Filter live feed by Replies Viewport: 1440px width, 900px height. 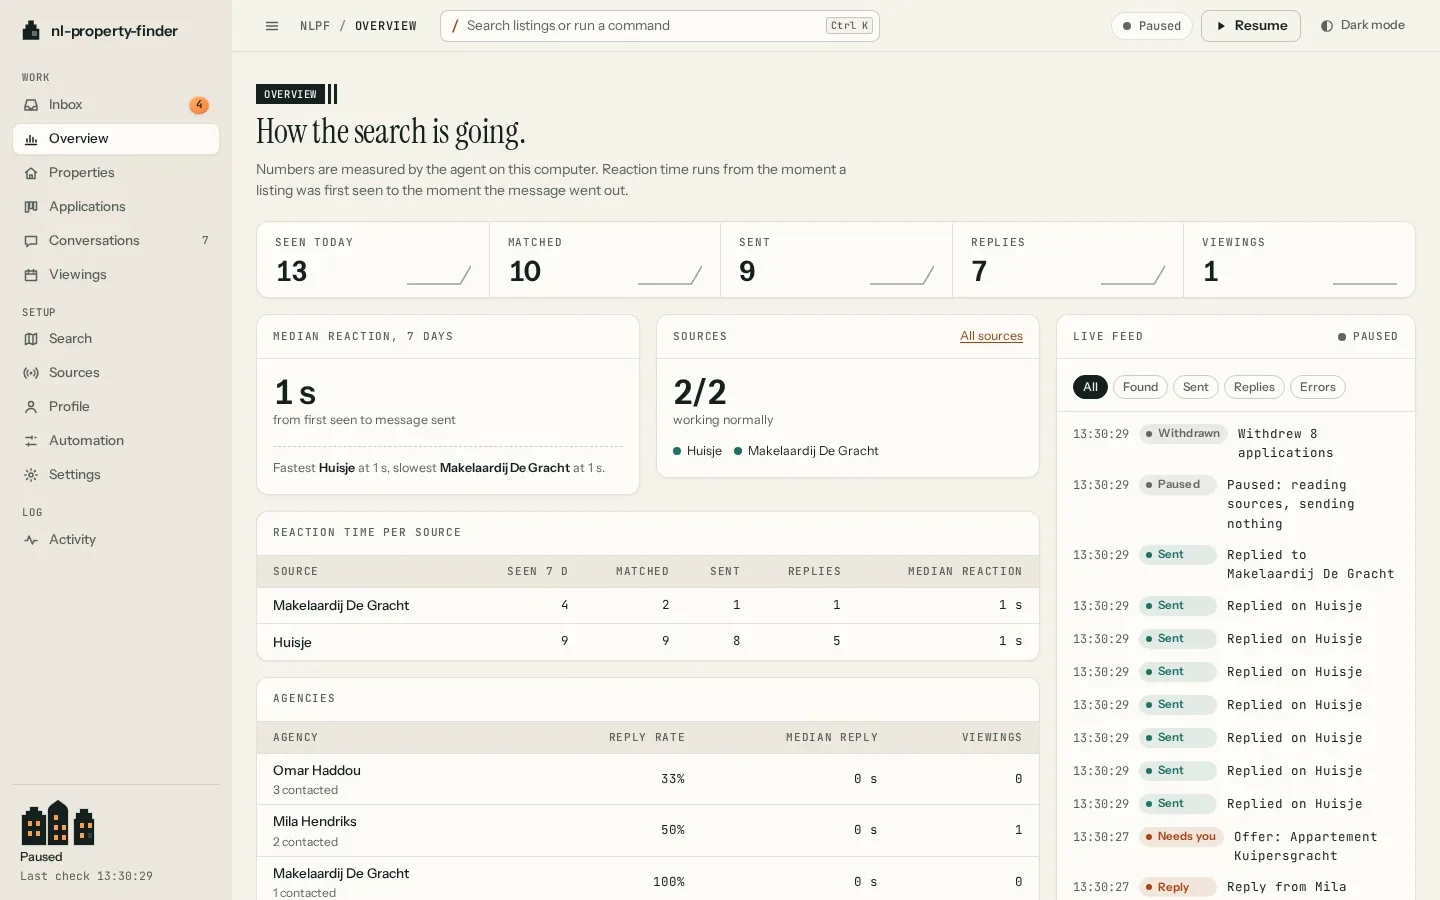(x=1254, y=387)
